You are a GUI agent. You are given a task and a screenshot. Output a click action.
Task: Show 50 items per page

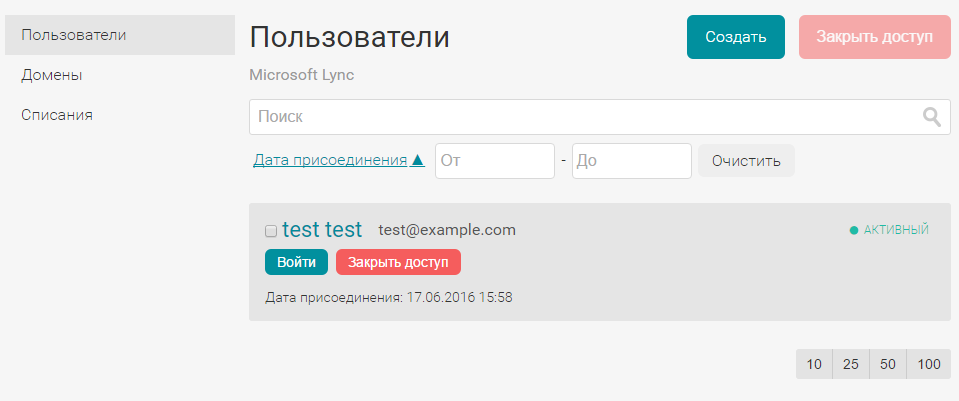pos(888,365)
